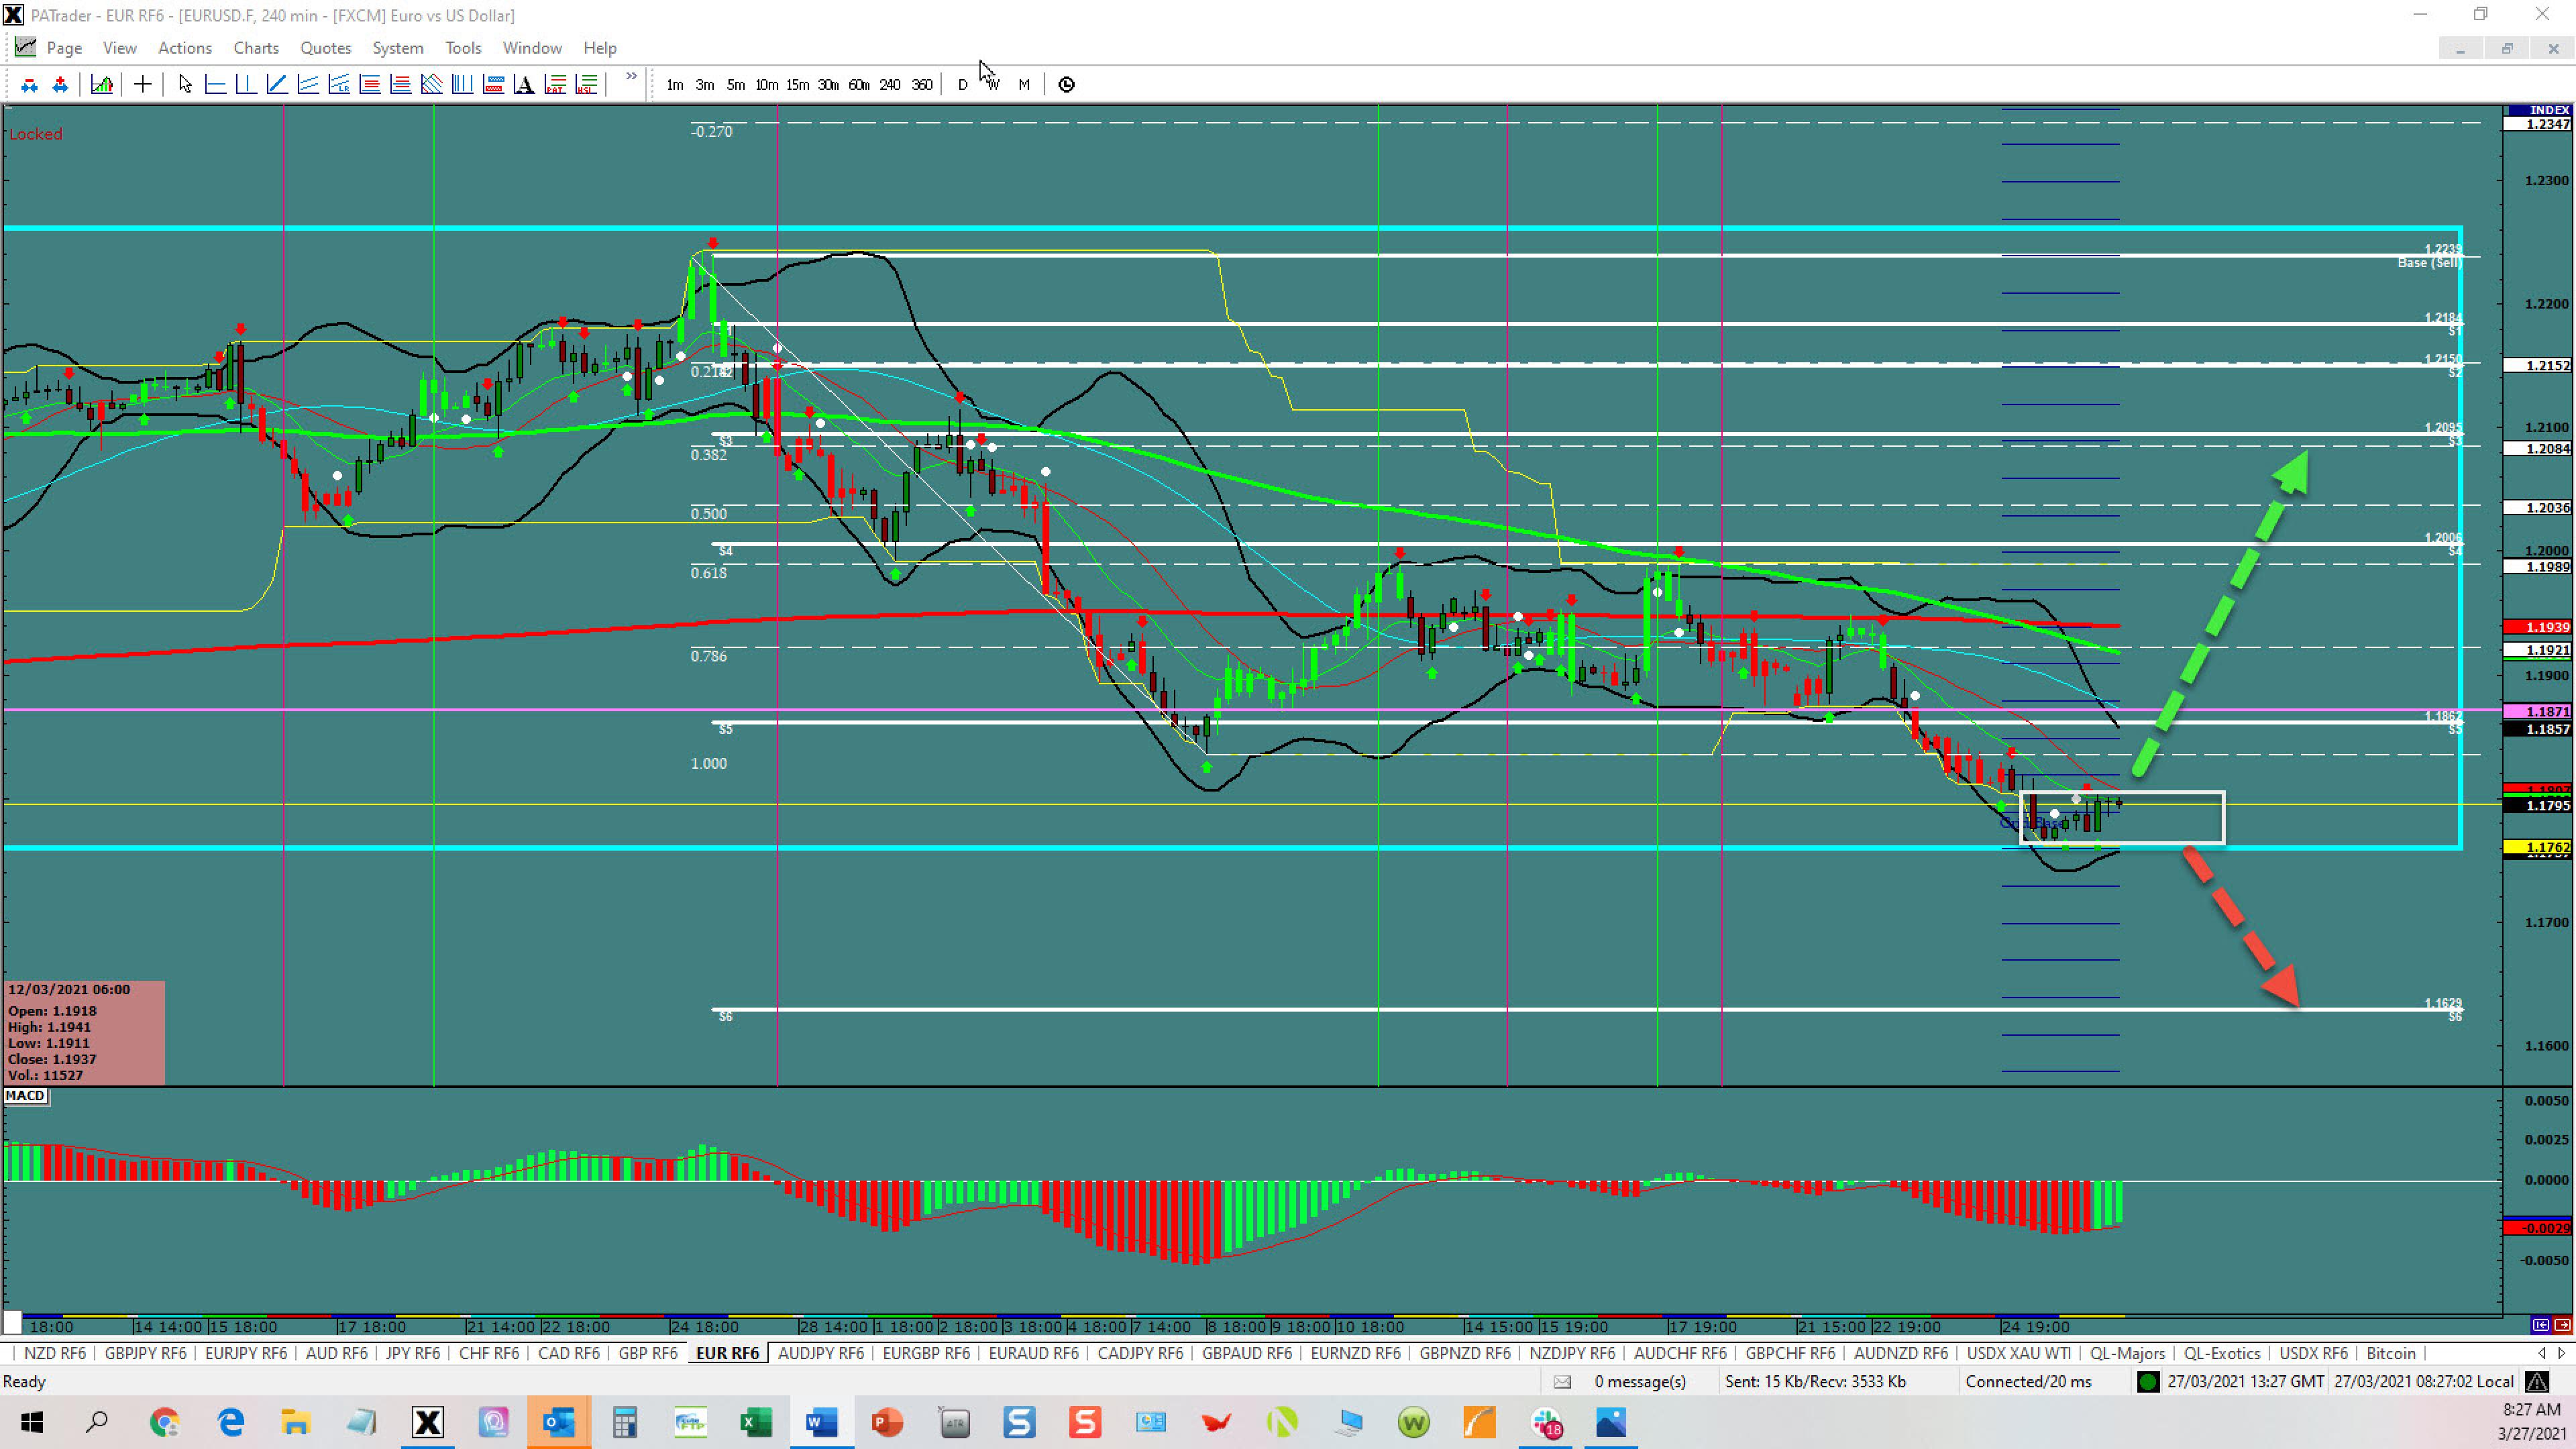Expand the toolbar overflow chevron
The image size is (2576, 1449).
(631, 77)
